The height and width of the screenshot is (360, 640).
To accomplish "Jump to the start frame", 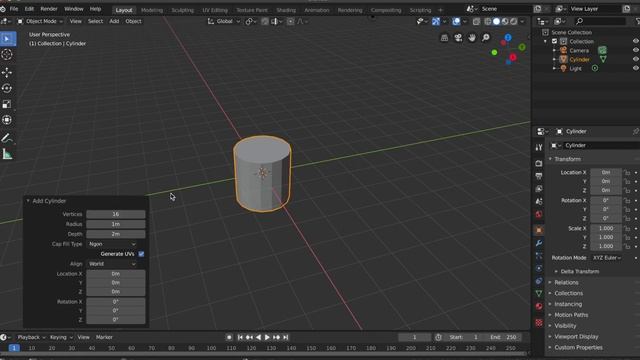I will click(240, 338).
